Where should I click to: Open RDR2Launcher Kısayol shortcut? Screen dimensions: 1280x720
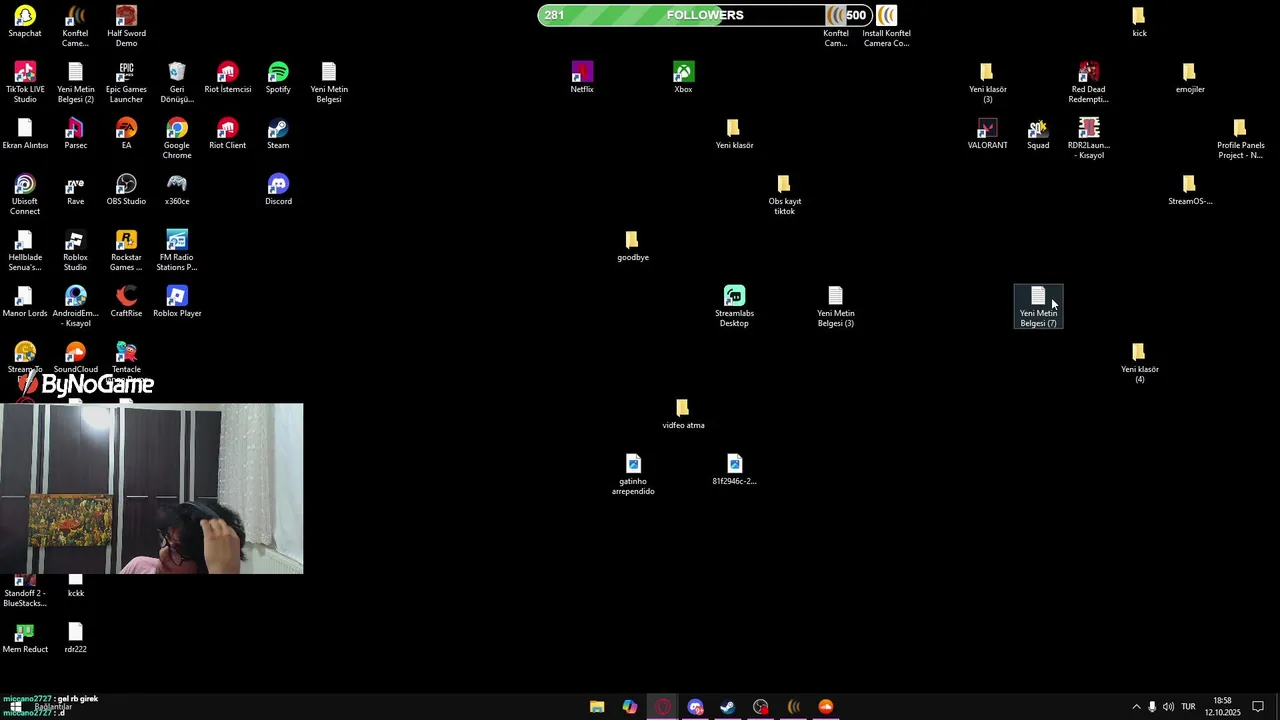1088,139
